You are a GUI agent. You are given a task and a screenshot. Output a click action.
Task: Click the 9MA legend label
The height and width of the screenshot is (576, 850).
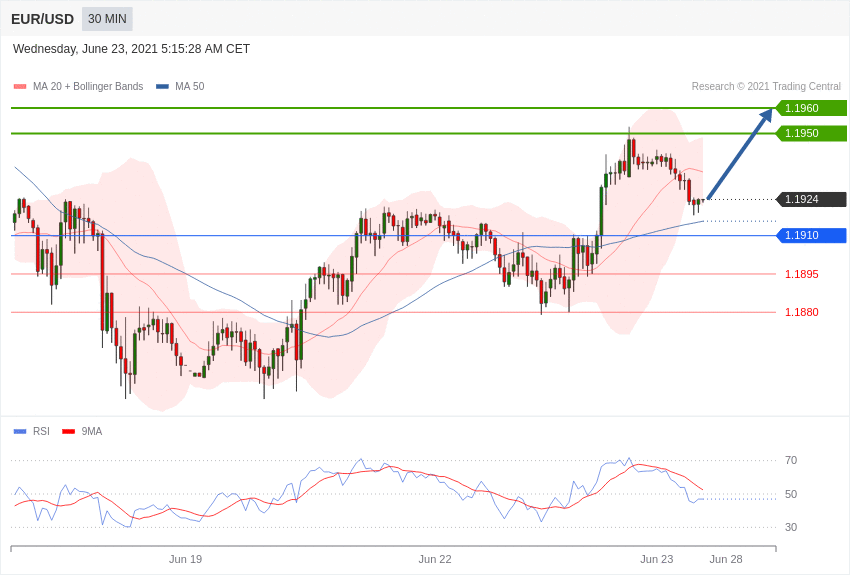pos(92,431)
